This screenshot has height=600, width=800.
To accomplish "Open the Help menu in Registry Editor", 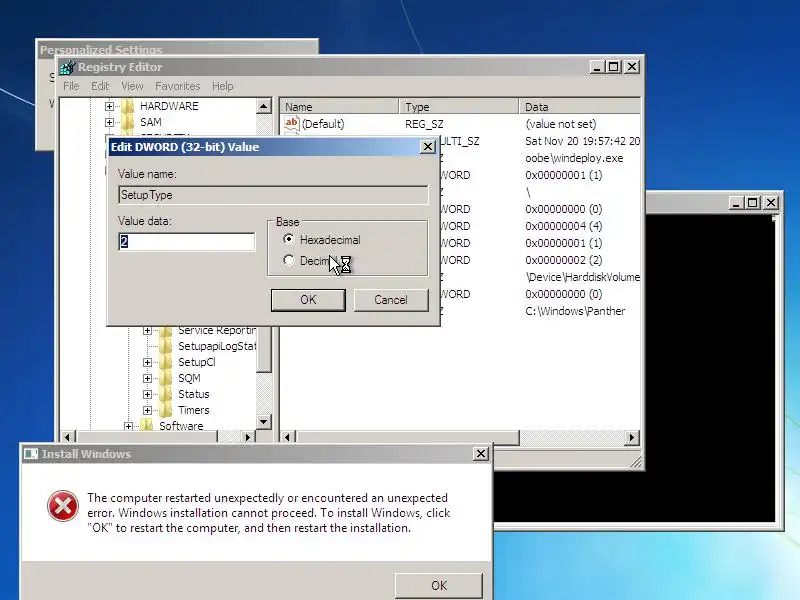I will tap(222, 86).
